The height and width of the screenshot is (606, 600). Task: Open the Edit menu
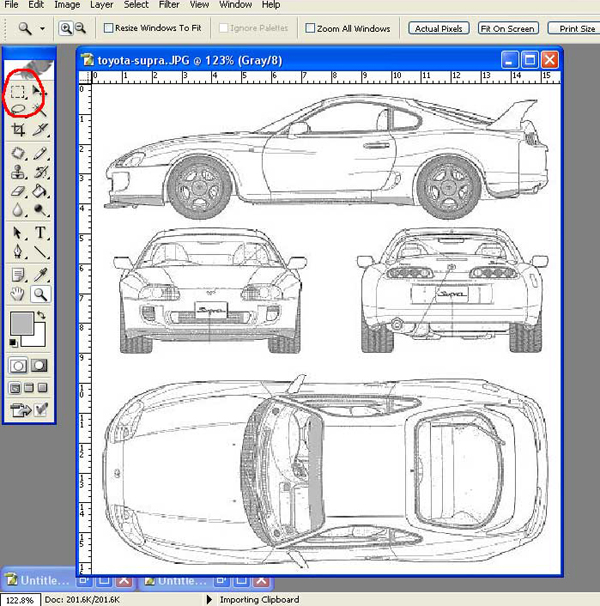(36, 5)
